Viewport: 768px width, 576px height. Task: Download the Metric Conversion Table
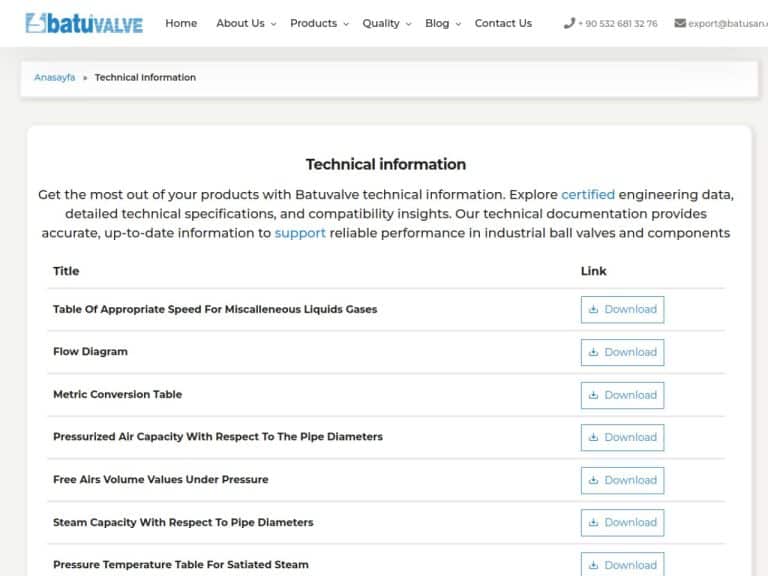[623, 395]
